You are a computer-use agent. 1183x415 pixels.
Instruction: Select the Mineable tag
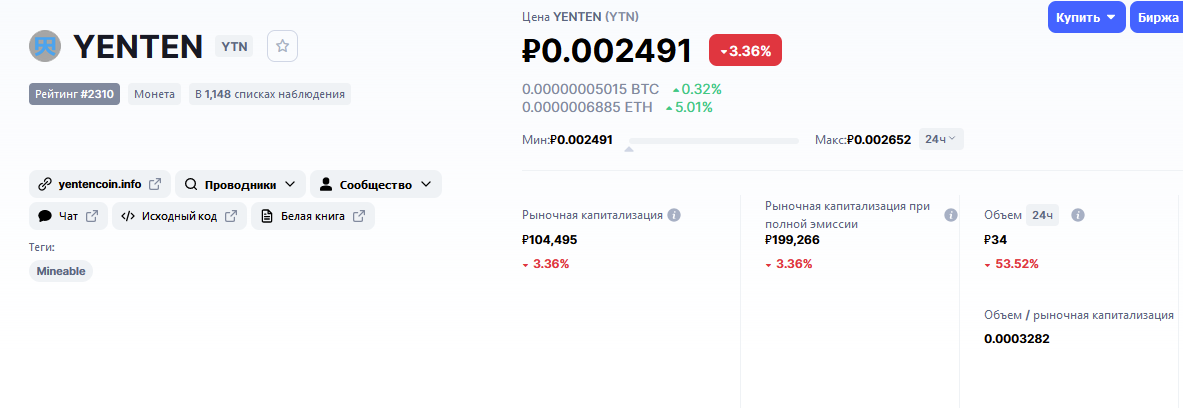pyautogui.click(x=61, y=271)
